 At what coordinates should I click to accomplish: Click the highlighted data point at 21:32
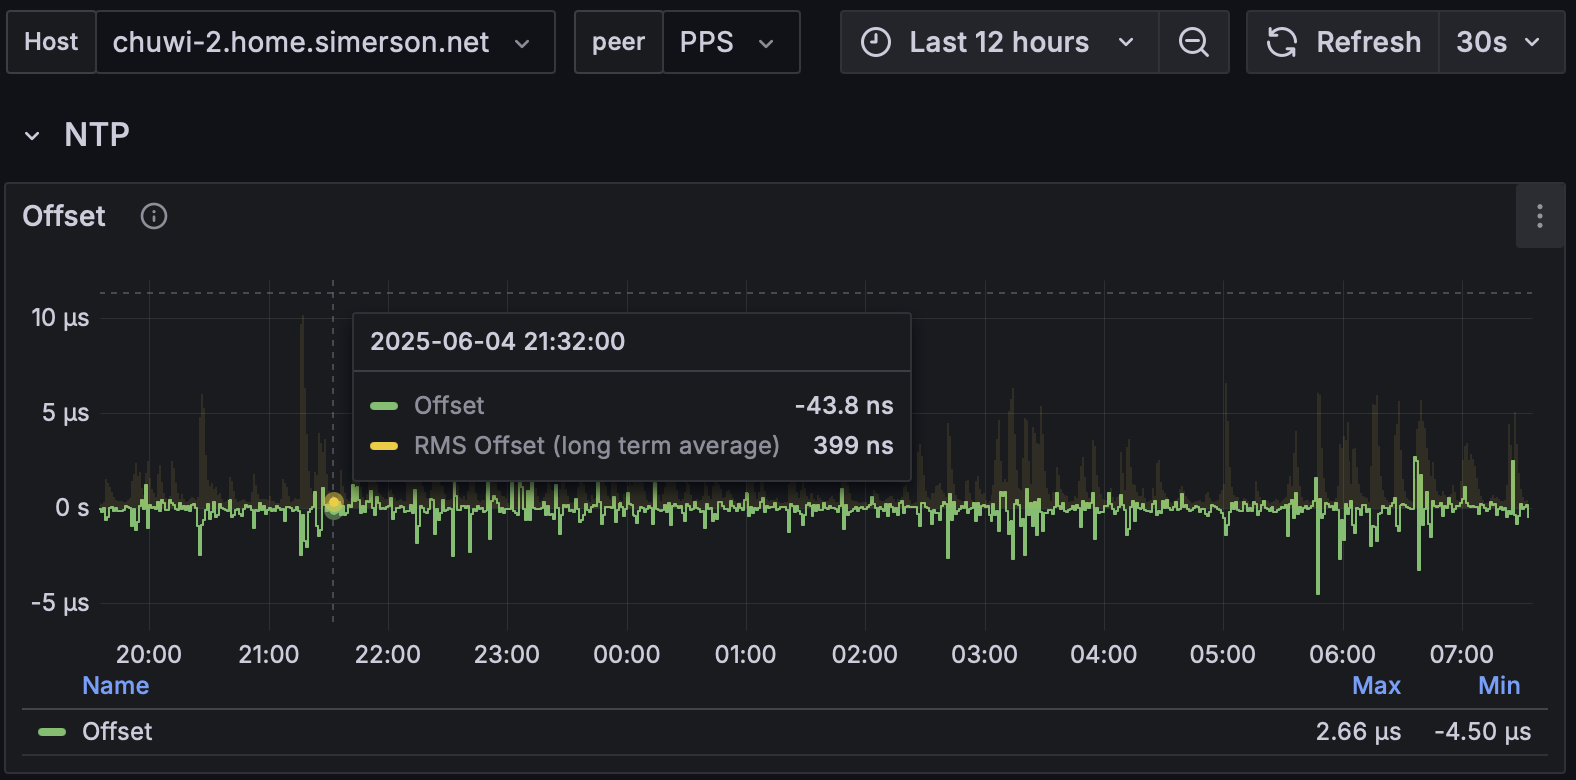tap(334, 504)
